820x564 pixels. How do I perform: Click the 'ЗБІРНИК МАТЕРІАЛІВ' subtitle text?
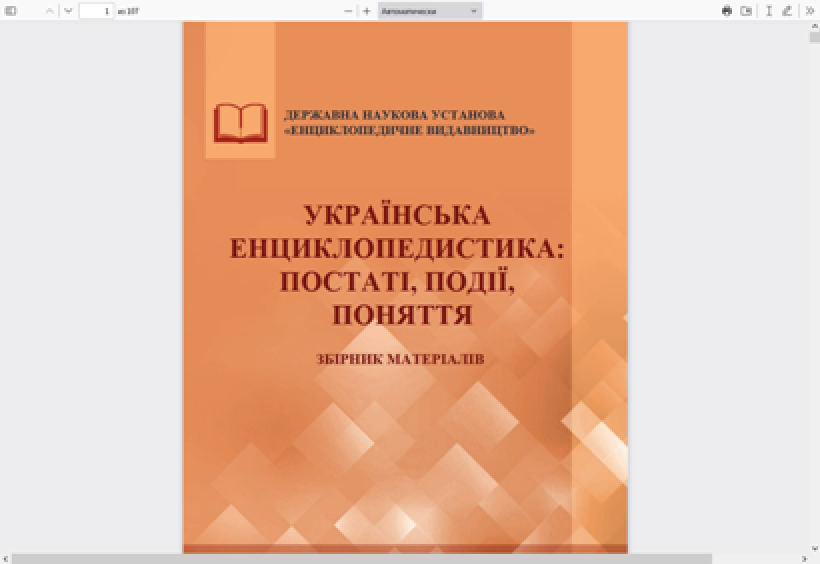coord(399,359)
